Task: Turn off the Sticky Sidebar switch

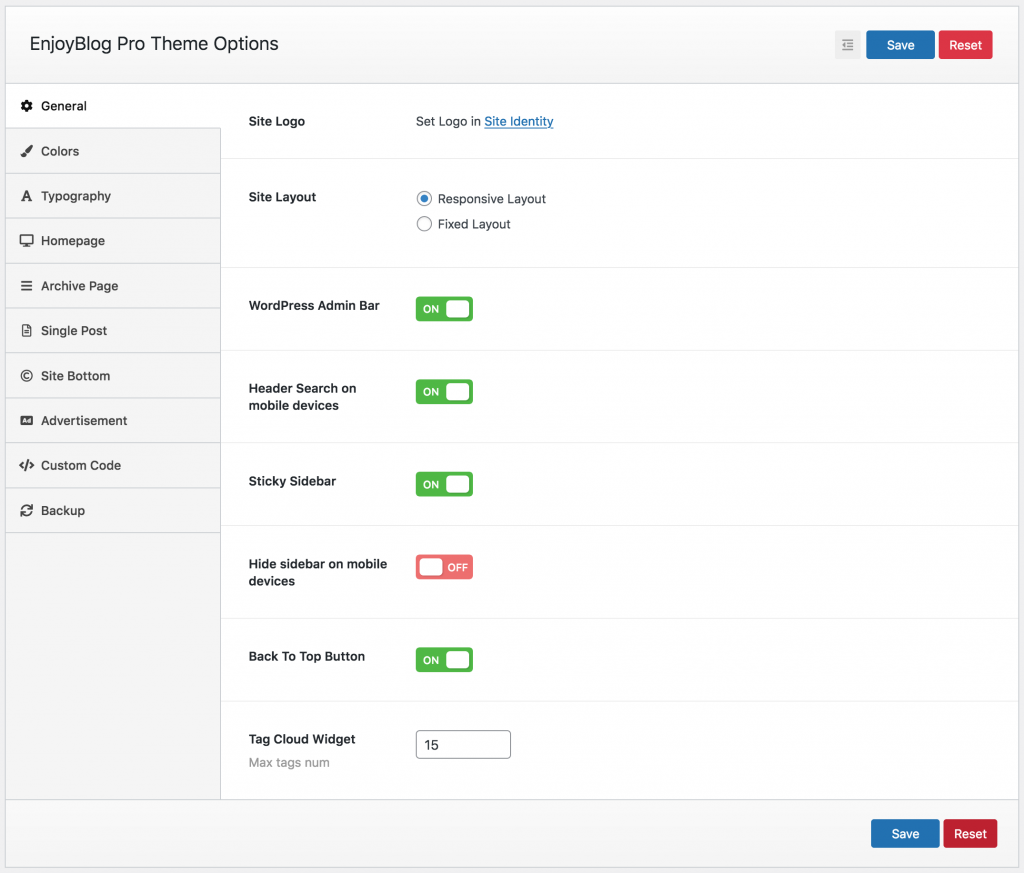Action: click(x=443, y=484)
